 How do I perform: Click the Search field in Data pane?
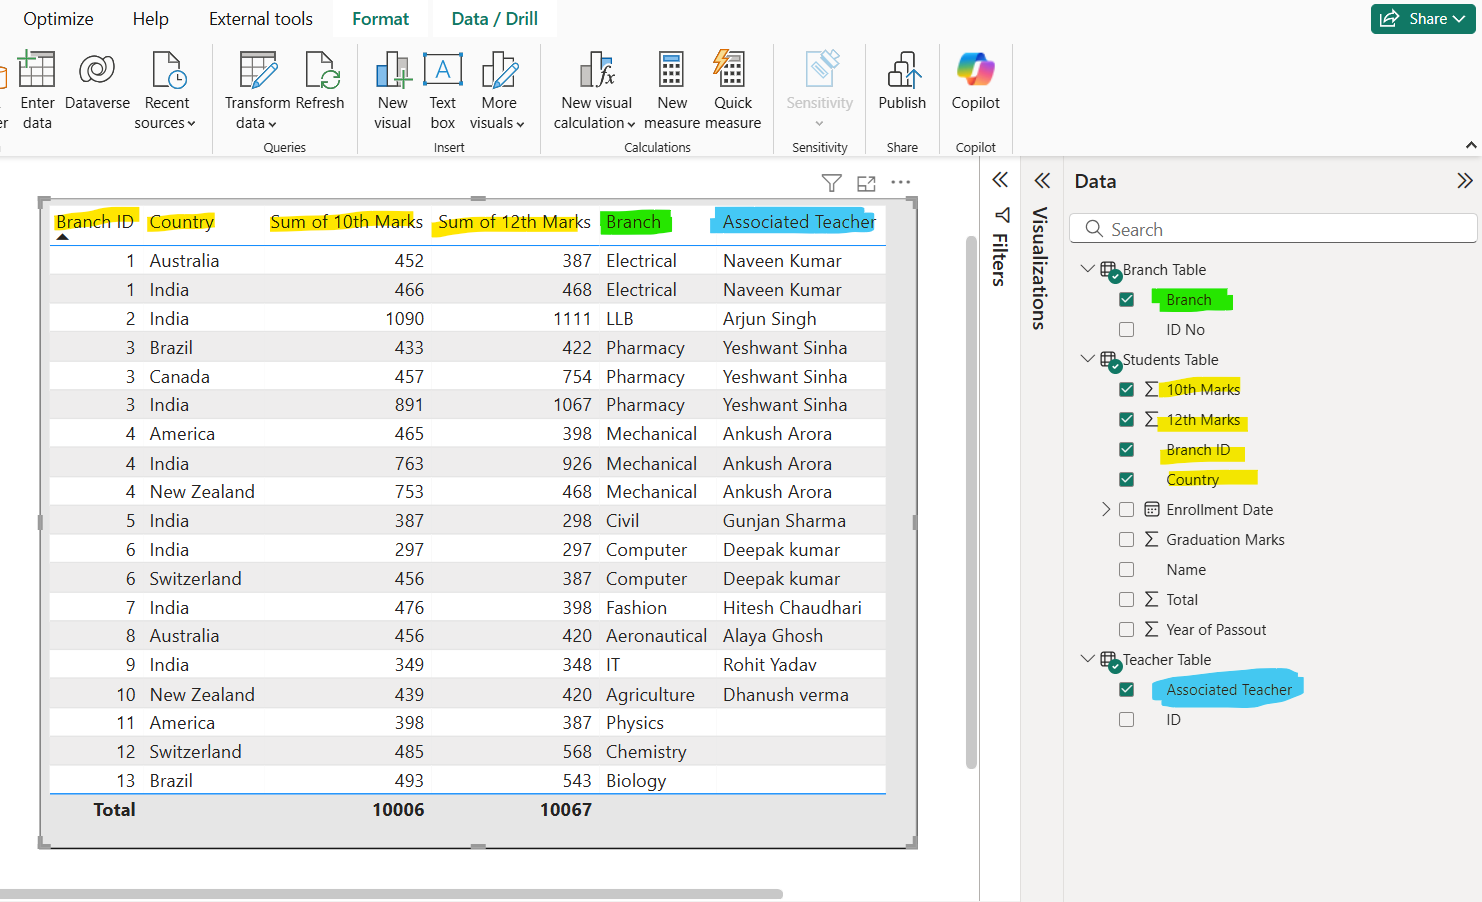point(1273,229)
